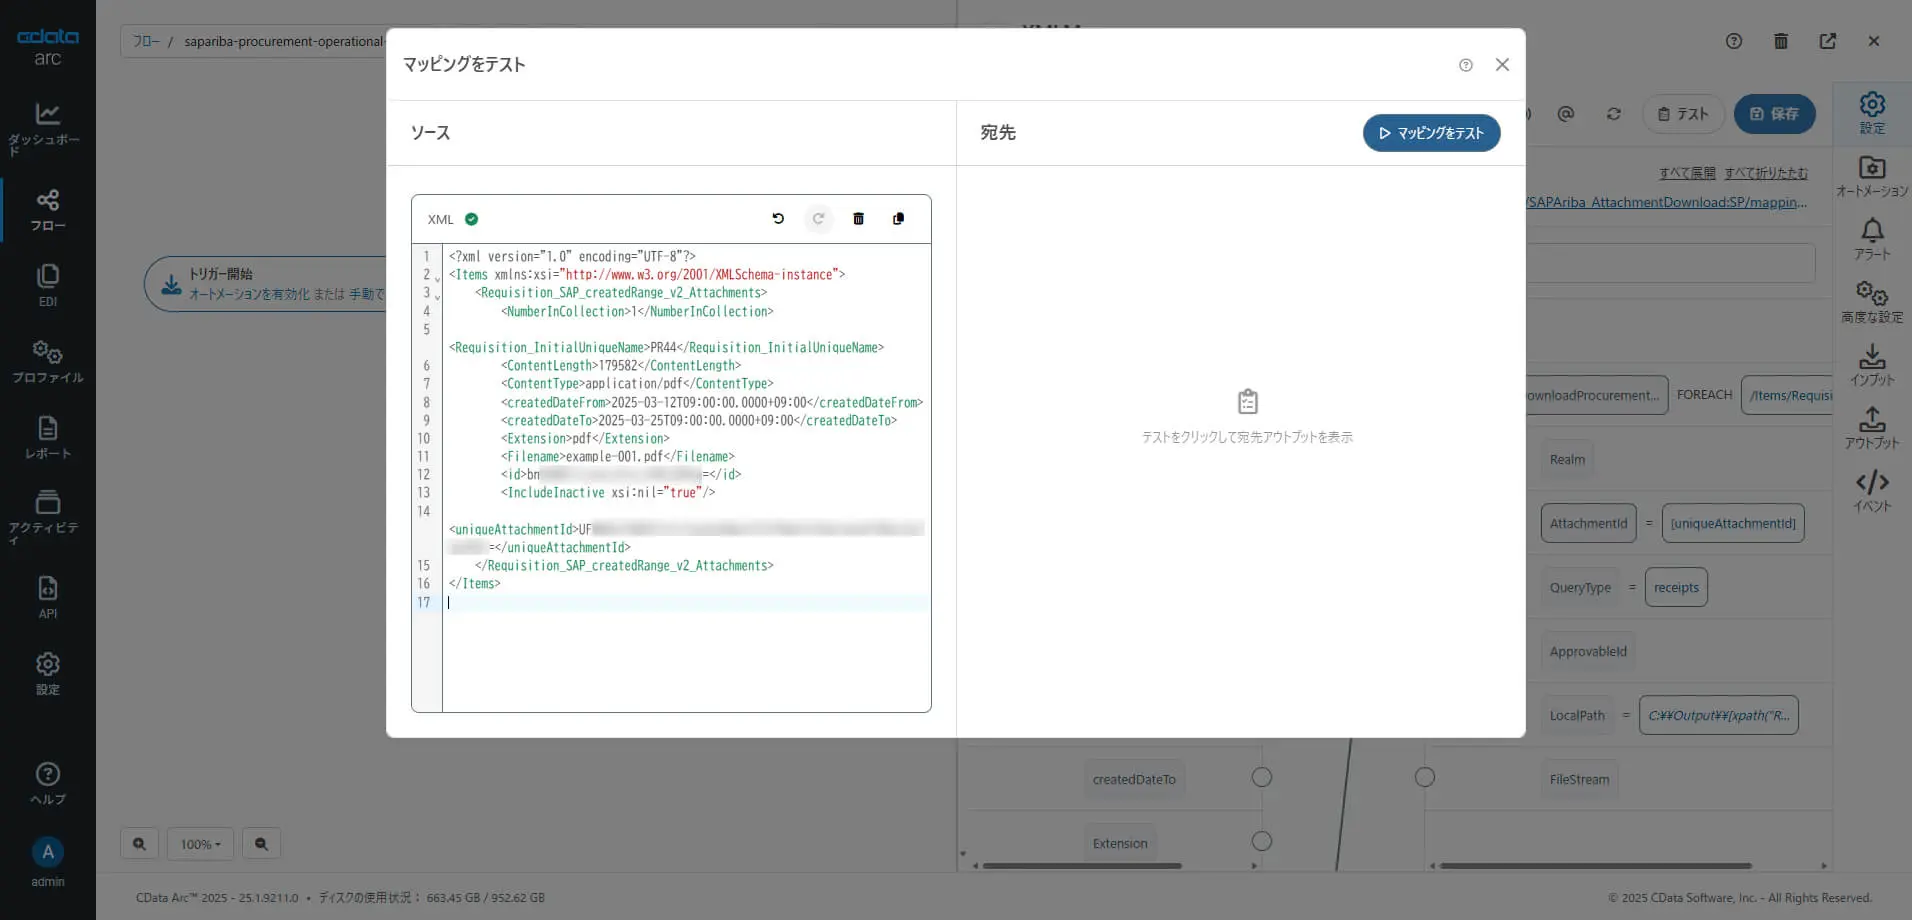Image resolution: width=1912 pixels, height=920 pixels.
Task: Click the horizontal scrollbar under source mapping pane
Action: (1082, 866)
